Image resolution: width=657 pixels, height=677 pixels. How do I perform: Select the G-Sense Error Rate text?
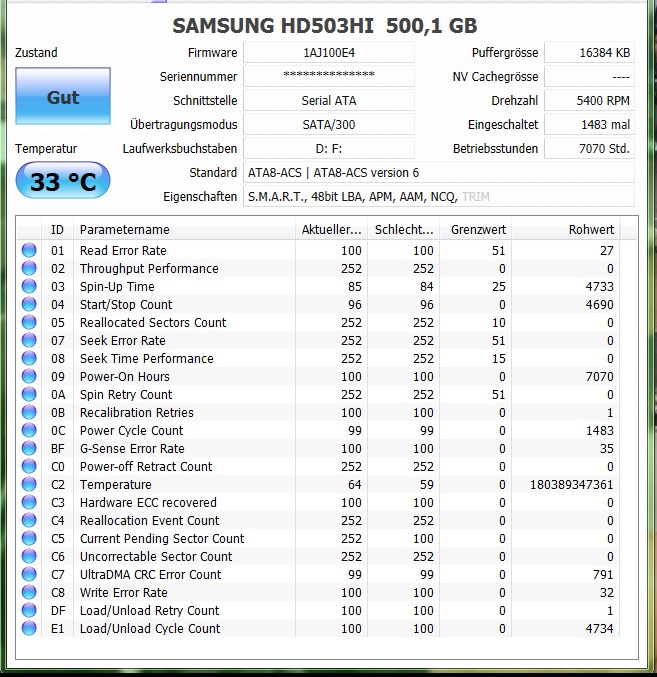(x=132, y=449)
